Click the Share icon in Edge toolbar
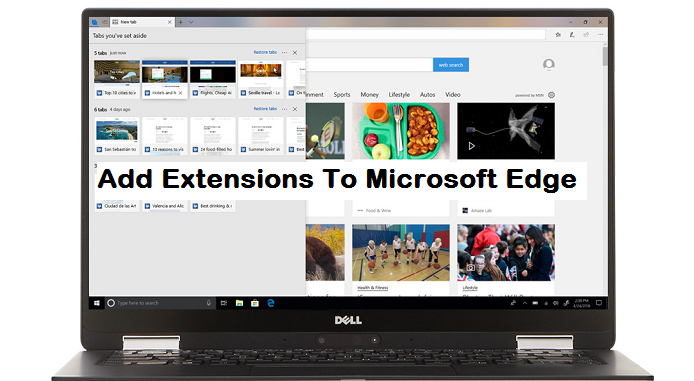The width and height of the screenshot is (694, 381). (x=586, y=35)
